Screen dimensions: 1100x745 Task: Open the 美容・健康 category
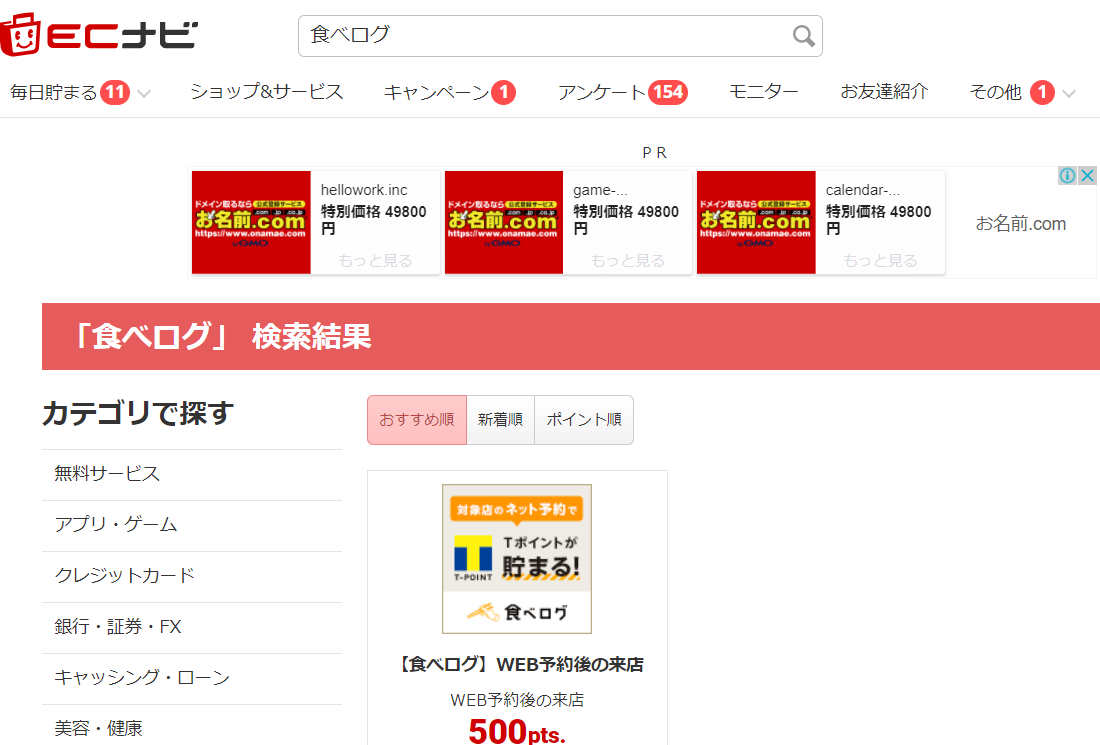coord(192,726)
